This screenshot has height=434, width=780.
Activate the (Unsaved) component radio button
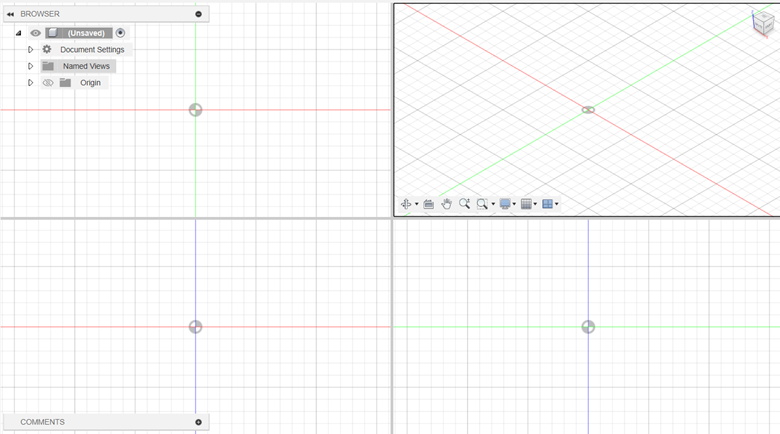pyautogui.click(x=120, y=33)
